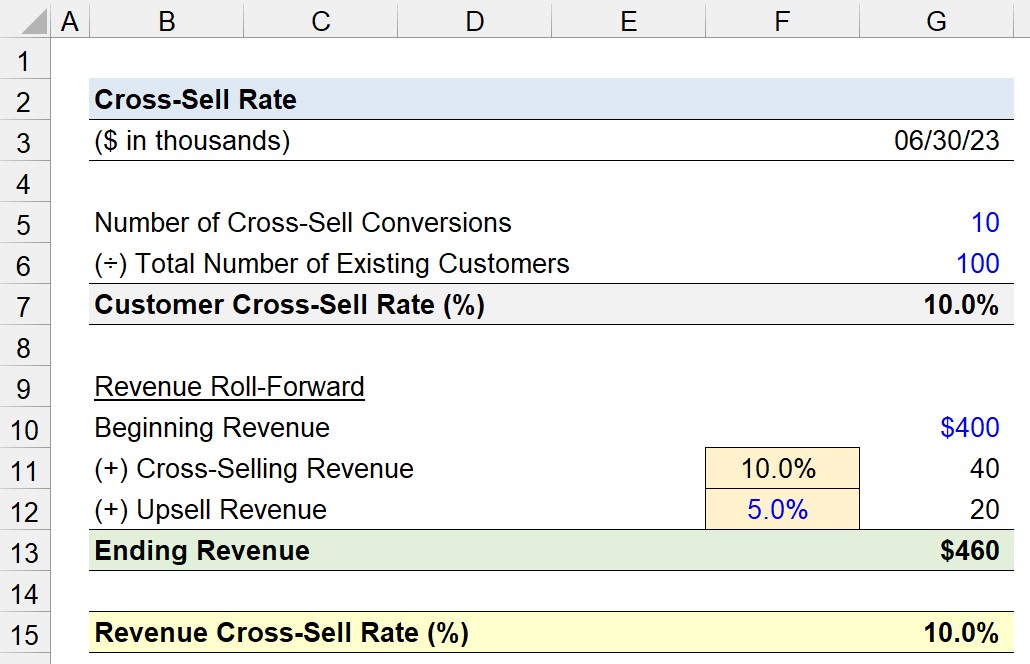Select the shaded 5.0% Upsell Revenue input
The width and height of the screenshot is (1030, 664).
(x=781, y=510)
